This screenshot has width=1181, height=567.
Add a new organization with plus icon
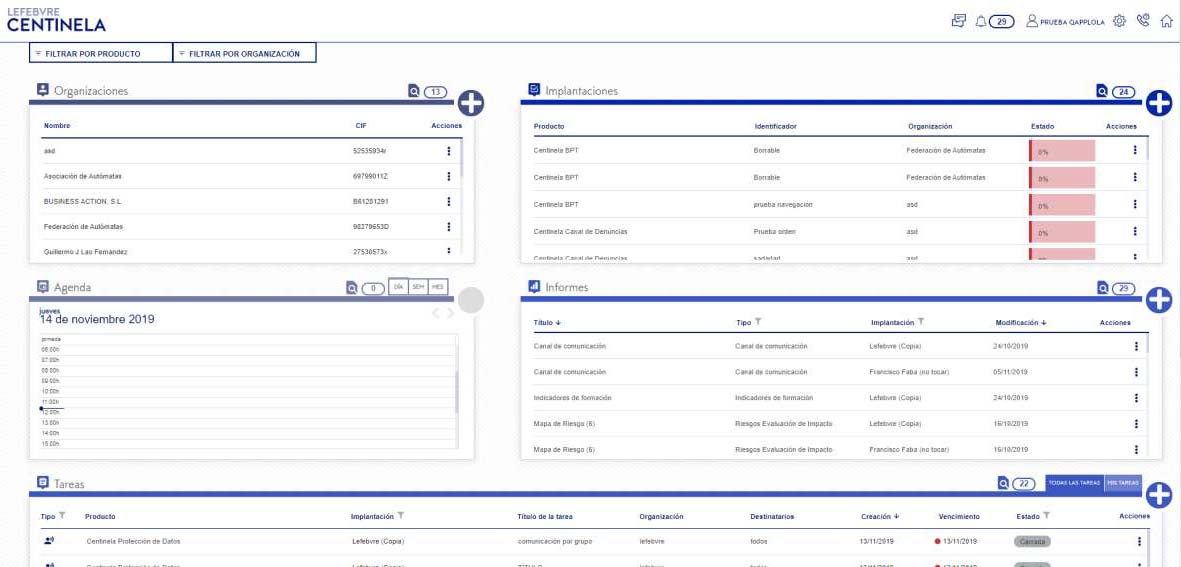[471, 103]
